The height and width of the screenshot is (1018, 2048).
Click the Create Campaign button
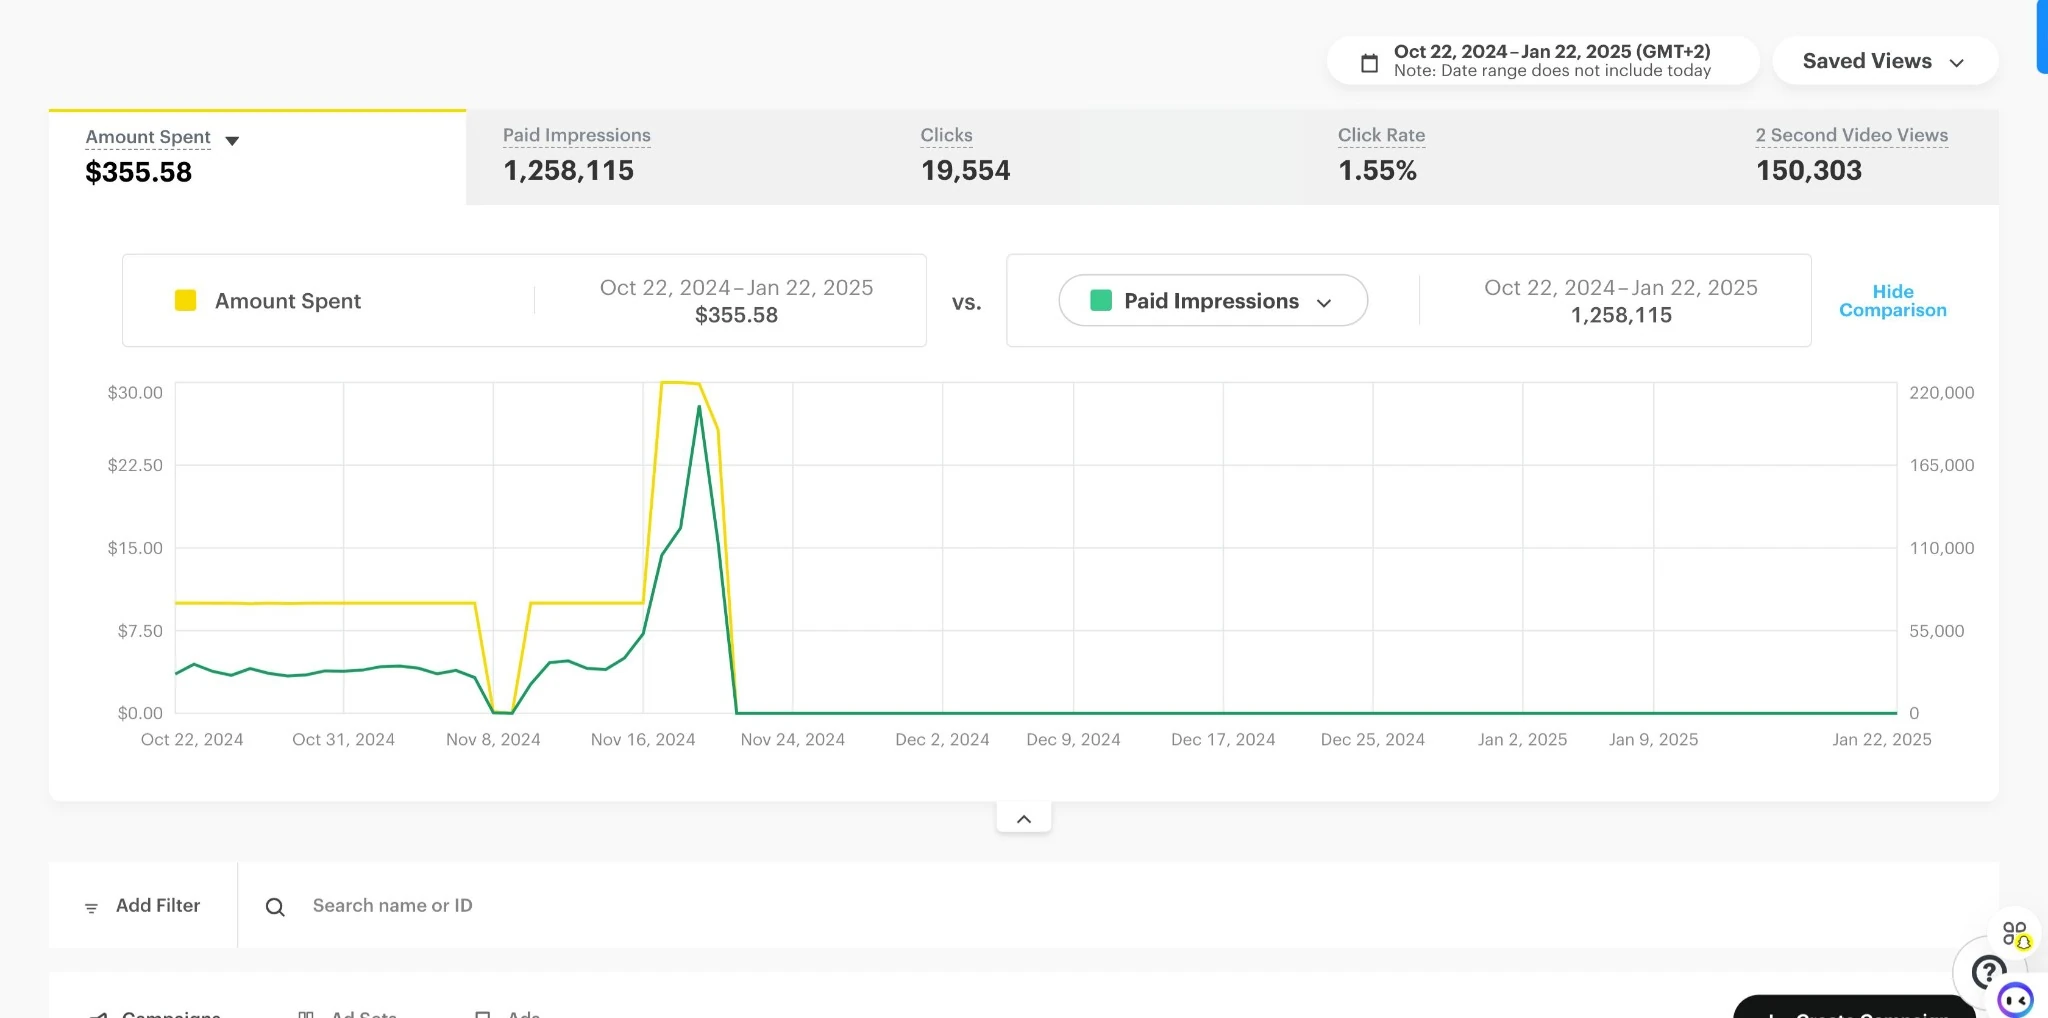point(1853,1008)
